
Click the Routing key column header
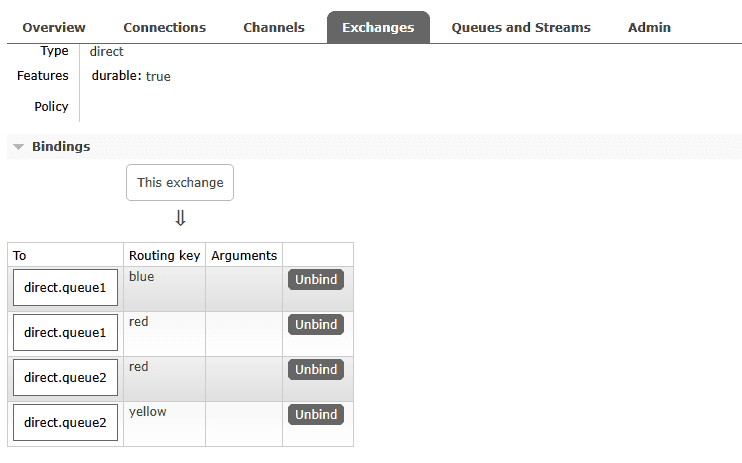[x=165, y=256]
